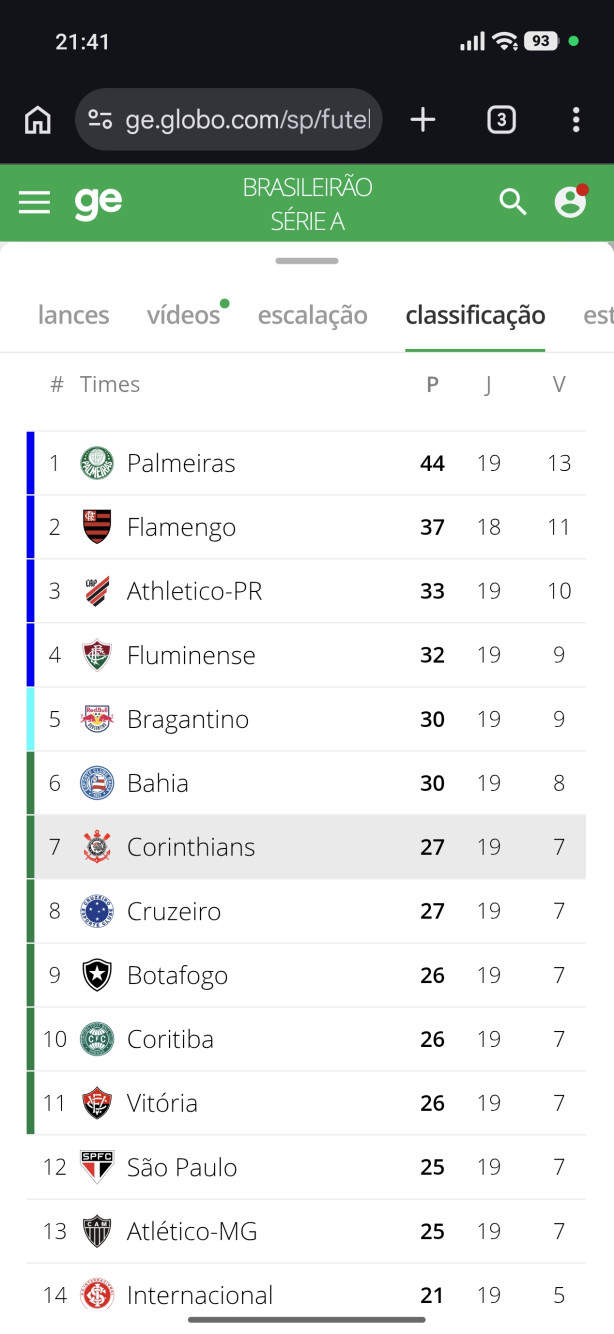This screenshot has width=614, height=1334.
Task: Switch to the lances tab
Action: coord(73,315)
